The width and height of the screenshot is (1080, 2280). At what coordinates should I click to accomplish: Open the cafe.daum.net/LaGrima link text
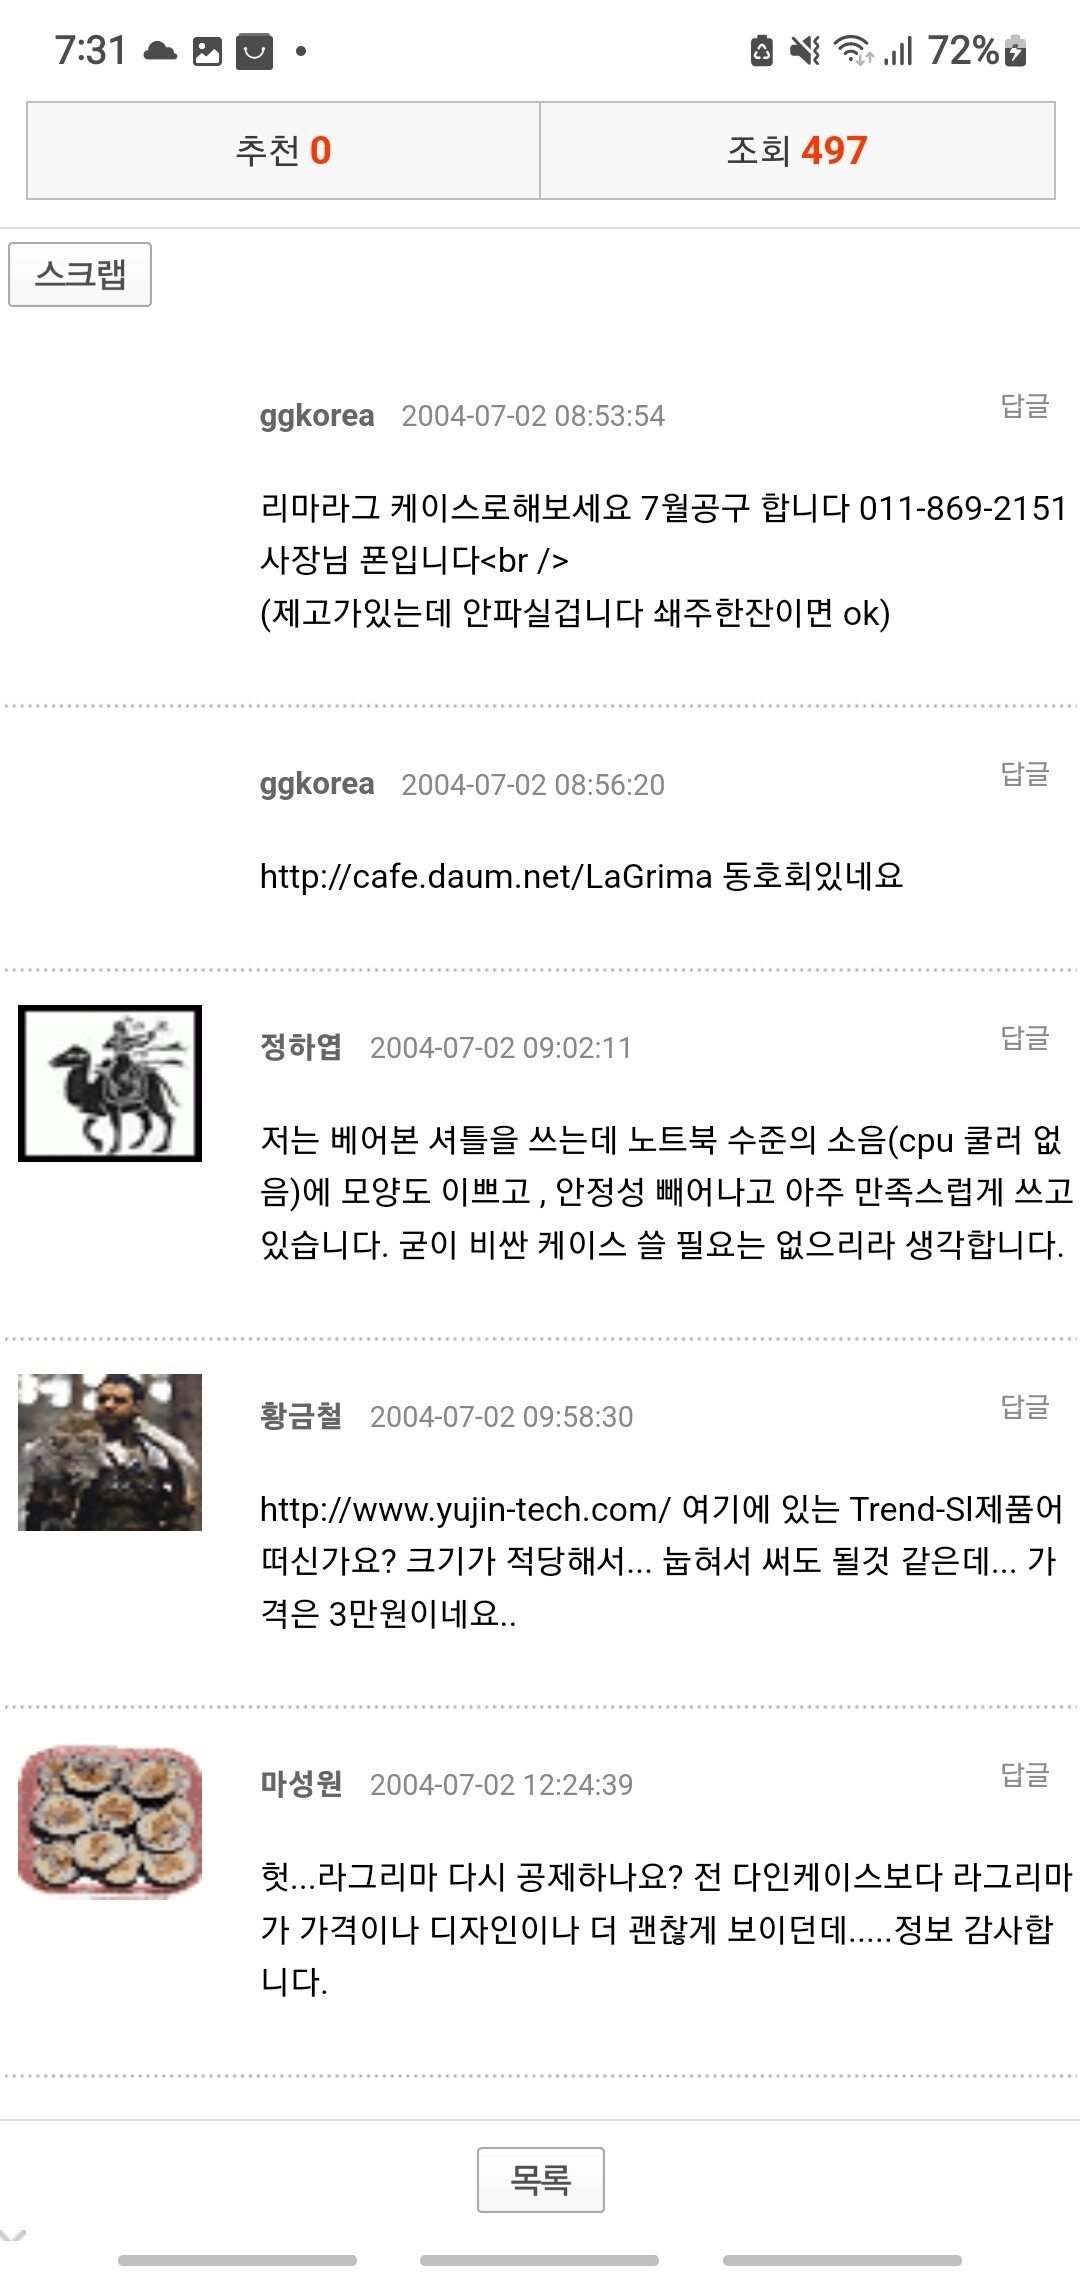pos(486,876)
